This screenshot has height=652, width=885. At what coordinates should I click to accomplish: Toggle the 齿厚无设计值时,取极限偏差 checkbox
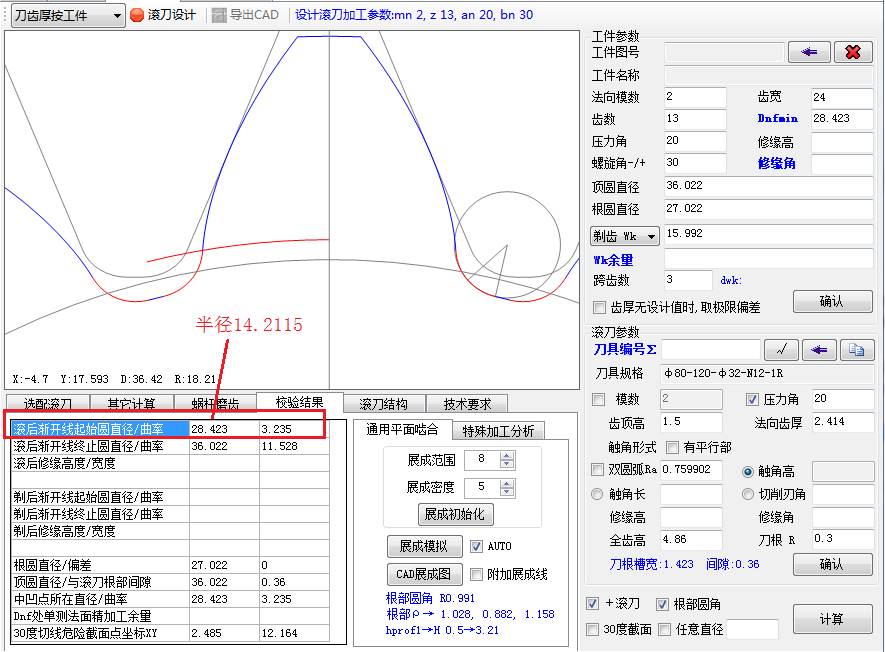click(x=599, y=308)
